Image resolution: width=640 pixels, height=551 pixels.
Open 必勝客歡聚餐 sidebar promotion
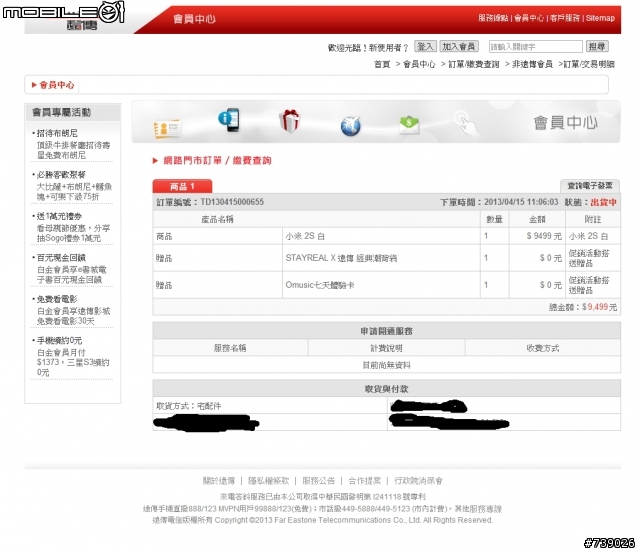[x=61, y=175]
